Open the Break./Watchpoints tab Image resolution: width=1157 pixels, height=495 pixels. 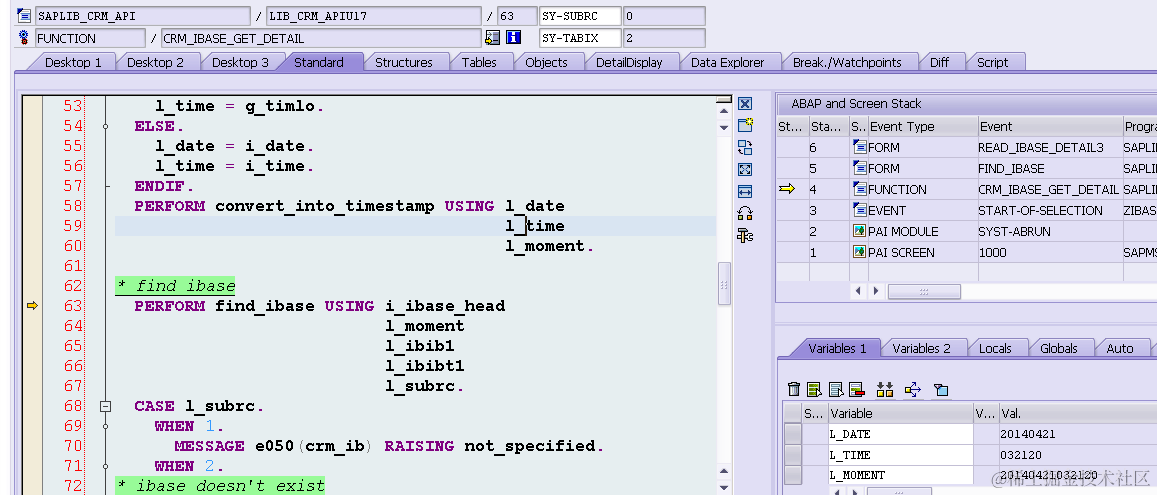click(847, 63)
